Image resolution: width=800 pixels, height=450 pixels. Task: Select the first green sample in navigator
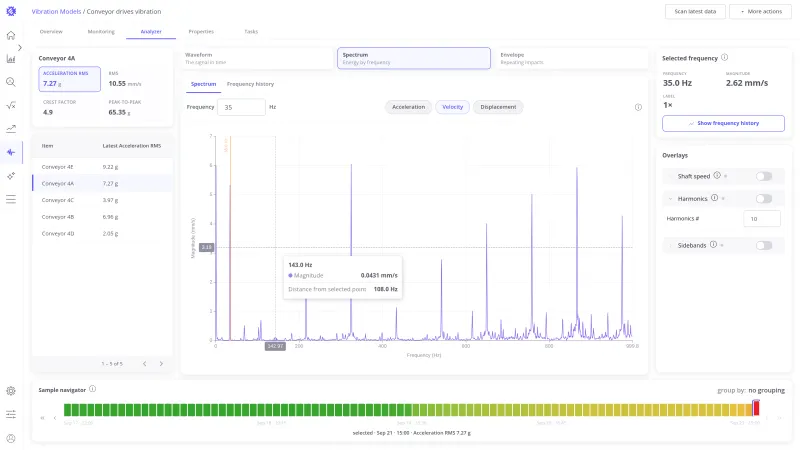[67, 409]
